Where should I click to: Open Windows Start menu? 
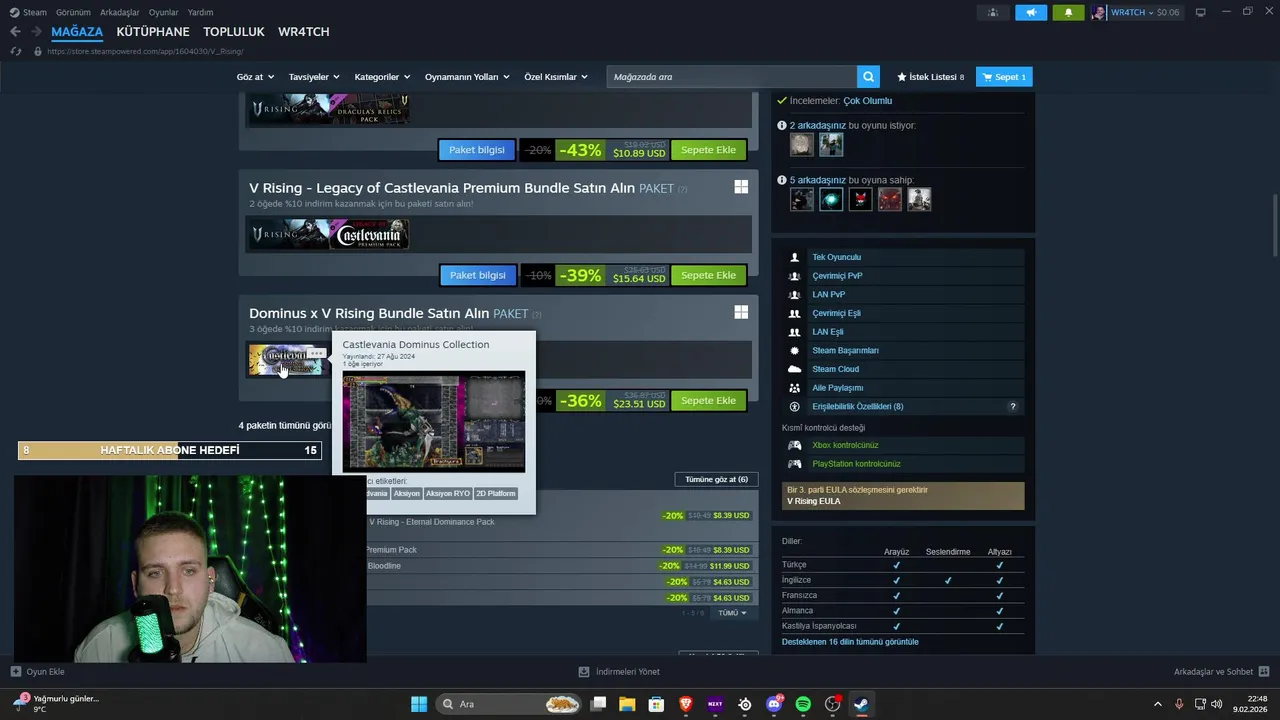click(419, 704)
